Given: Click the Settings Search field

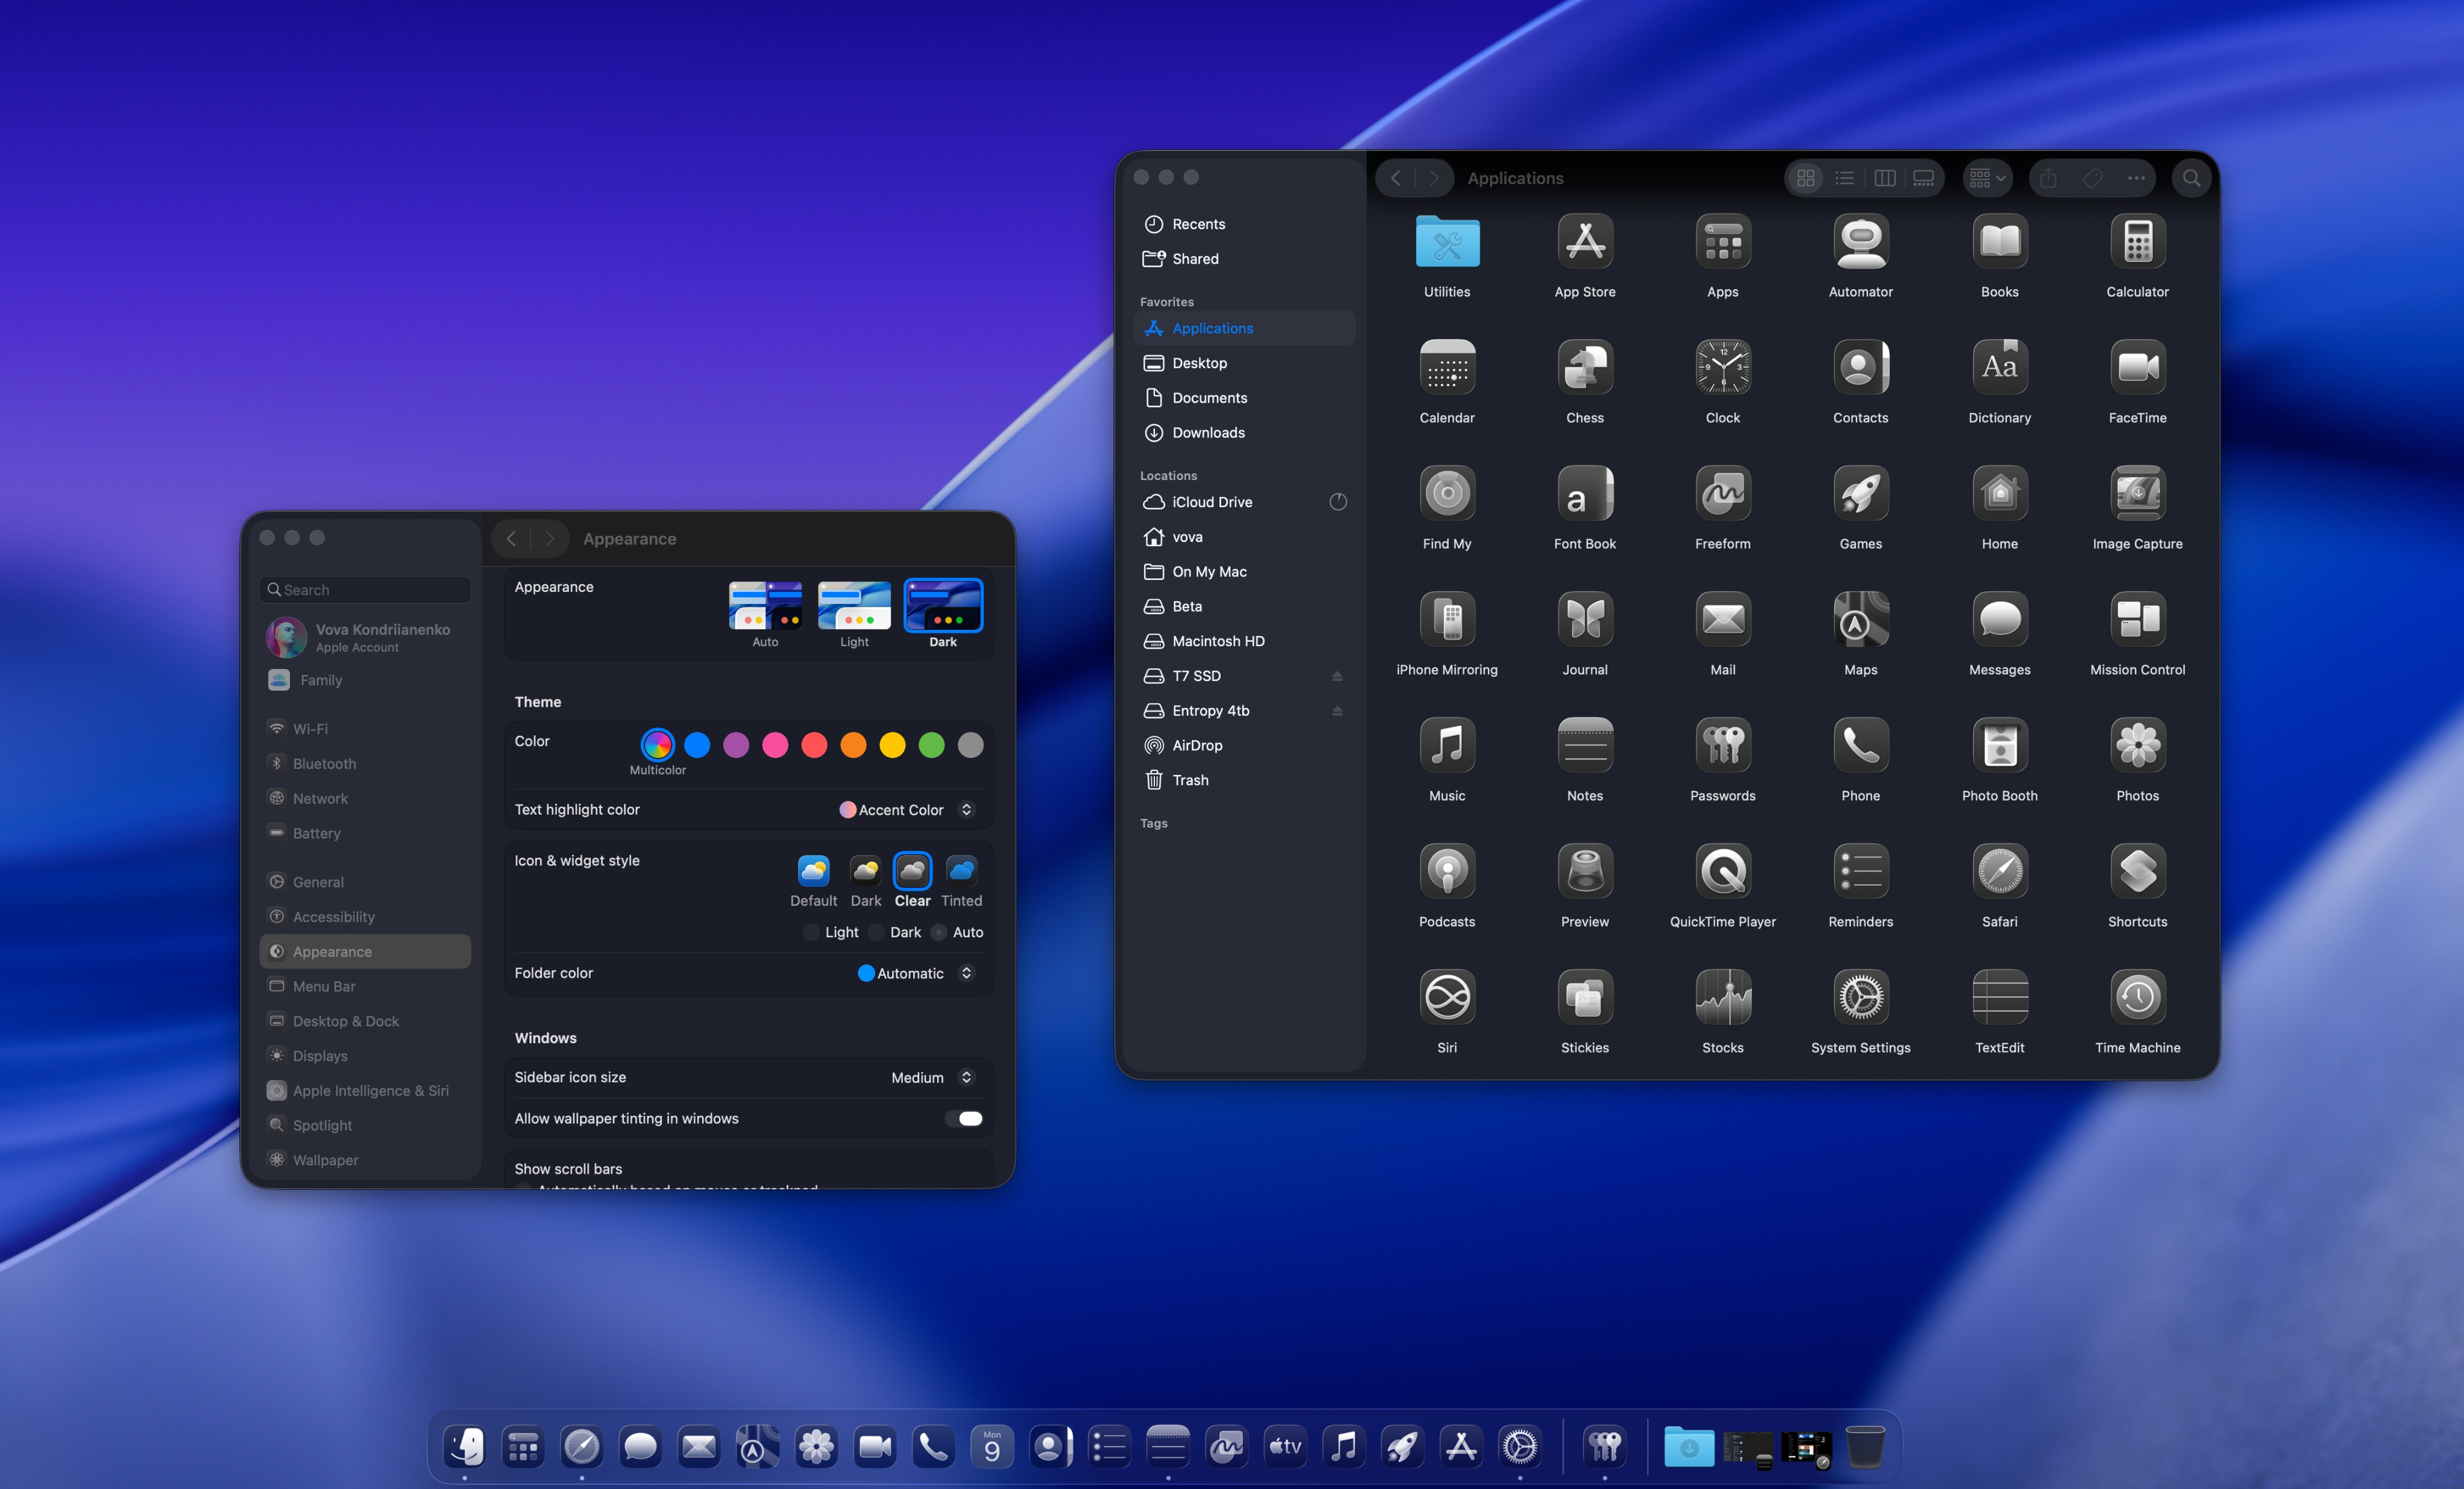Looking at the screenshot, I should (x=366, y=590).
